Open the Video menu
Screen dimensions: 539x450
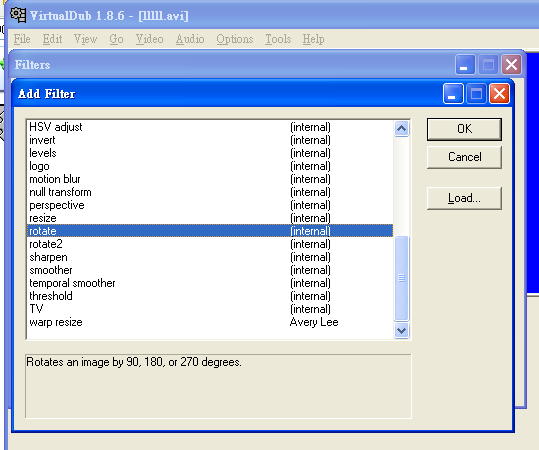point(150,39)
